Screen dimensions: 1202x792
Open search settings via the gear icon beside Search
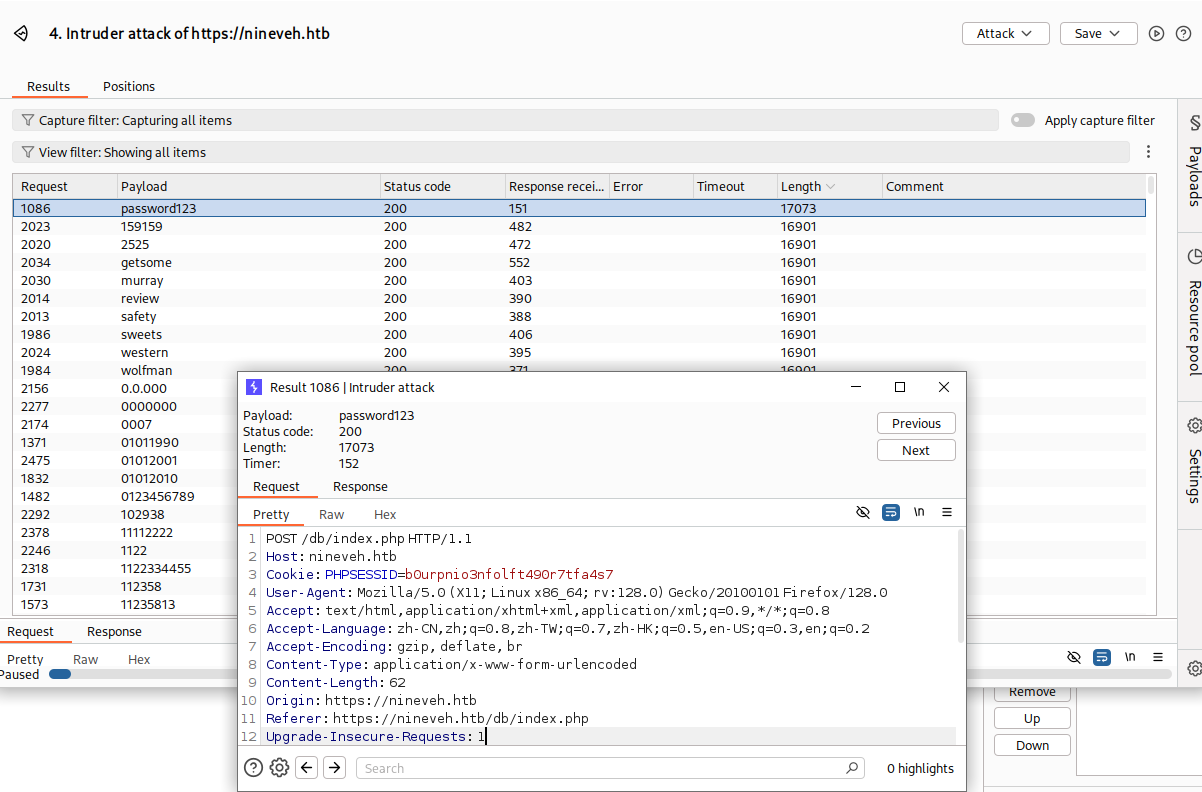[280, 768]
